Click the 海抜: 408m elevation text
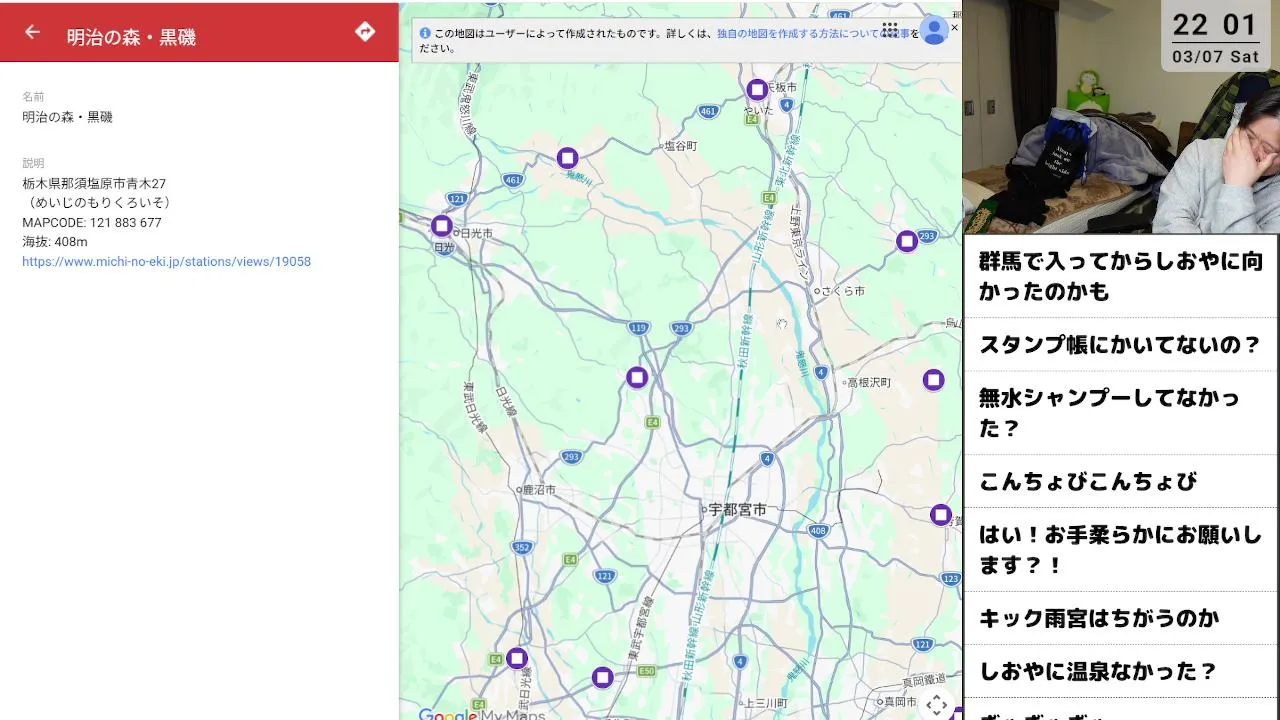1280x720 pixels. [x=55, y=242]
